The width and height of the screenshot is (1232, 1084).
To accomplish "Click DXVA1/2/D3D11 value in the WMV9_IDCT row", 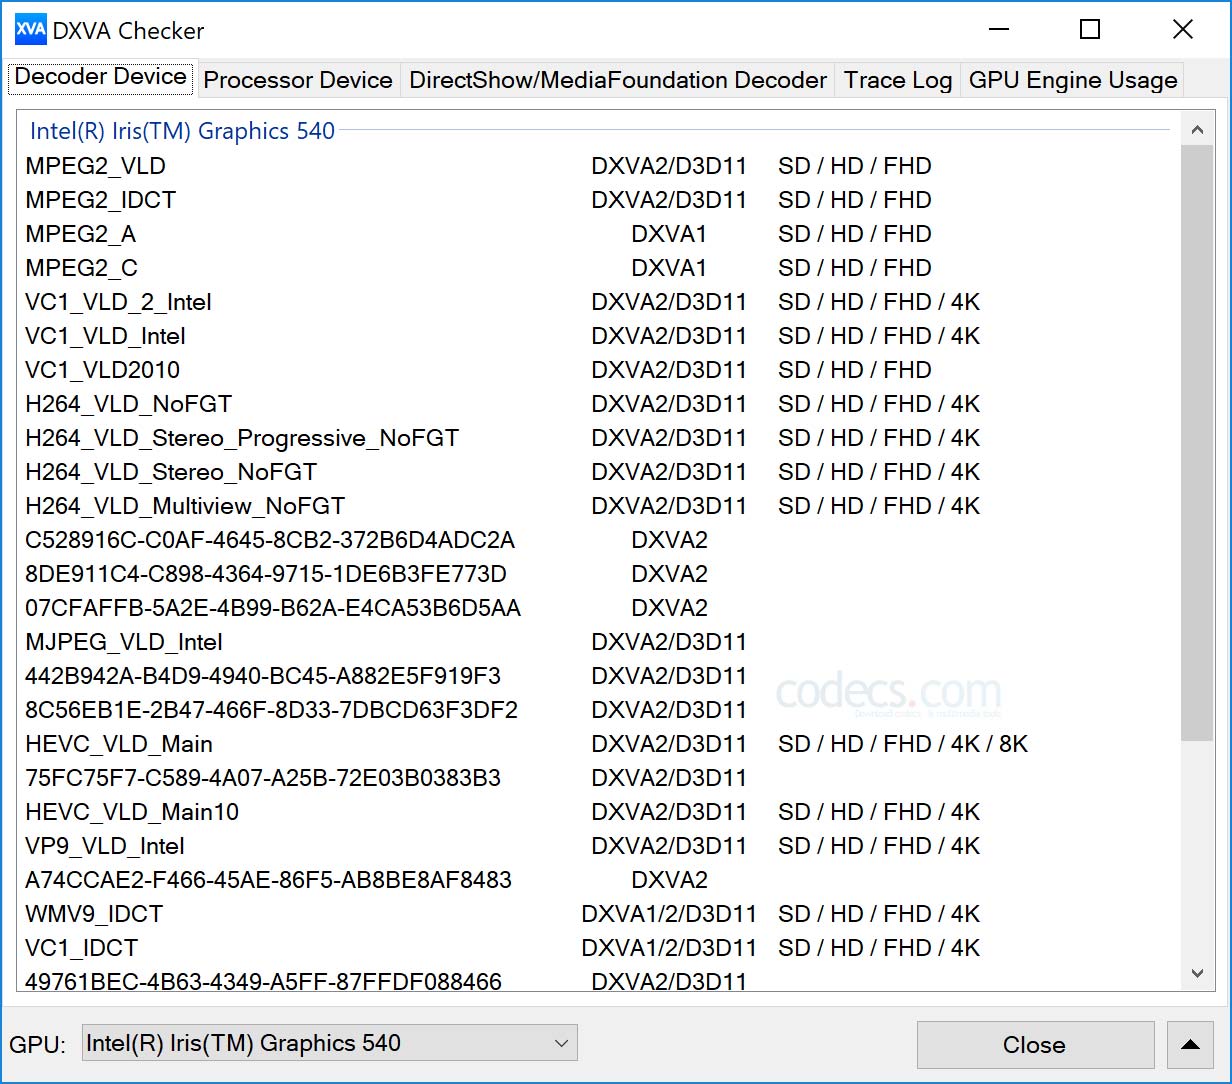I will [x=669, y=914].
